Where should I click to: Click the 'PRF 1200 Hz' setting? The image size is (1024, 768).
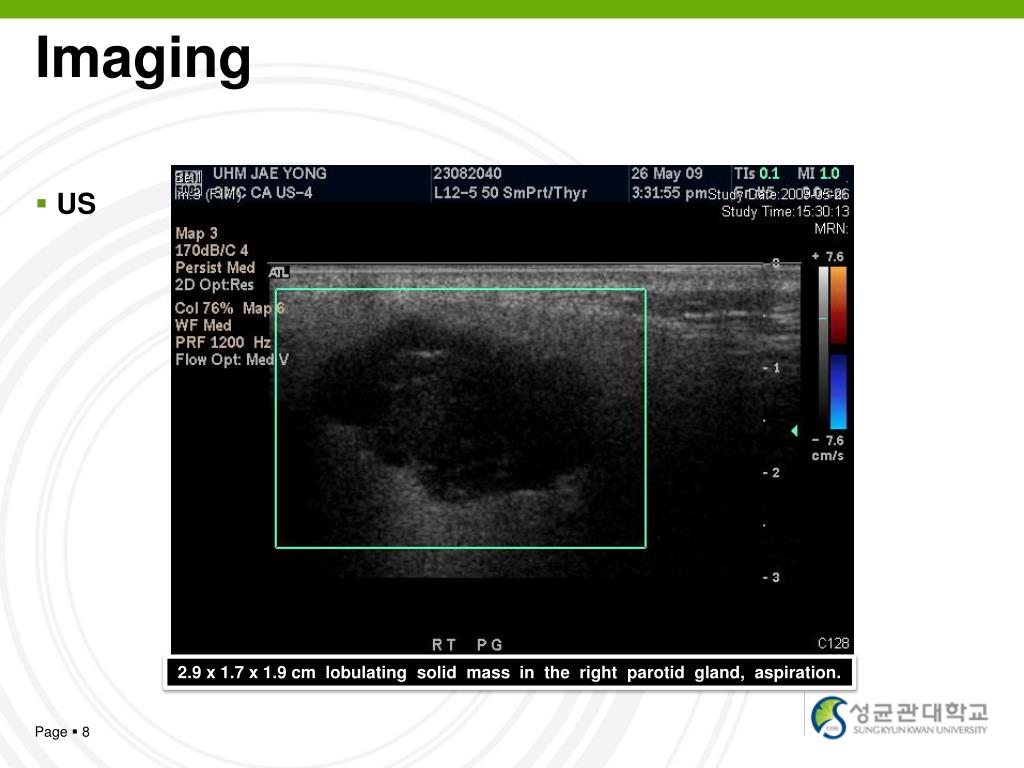point(223,342)
